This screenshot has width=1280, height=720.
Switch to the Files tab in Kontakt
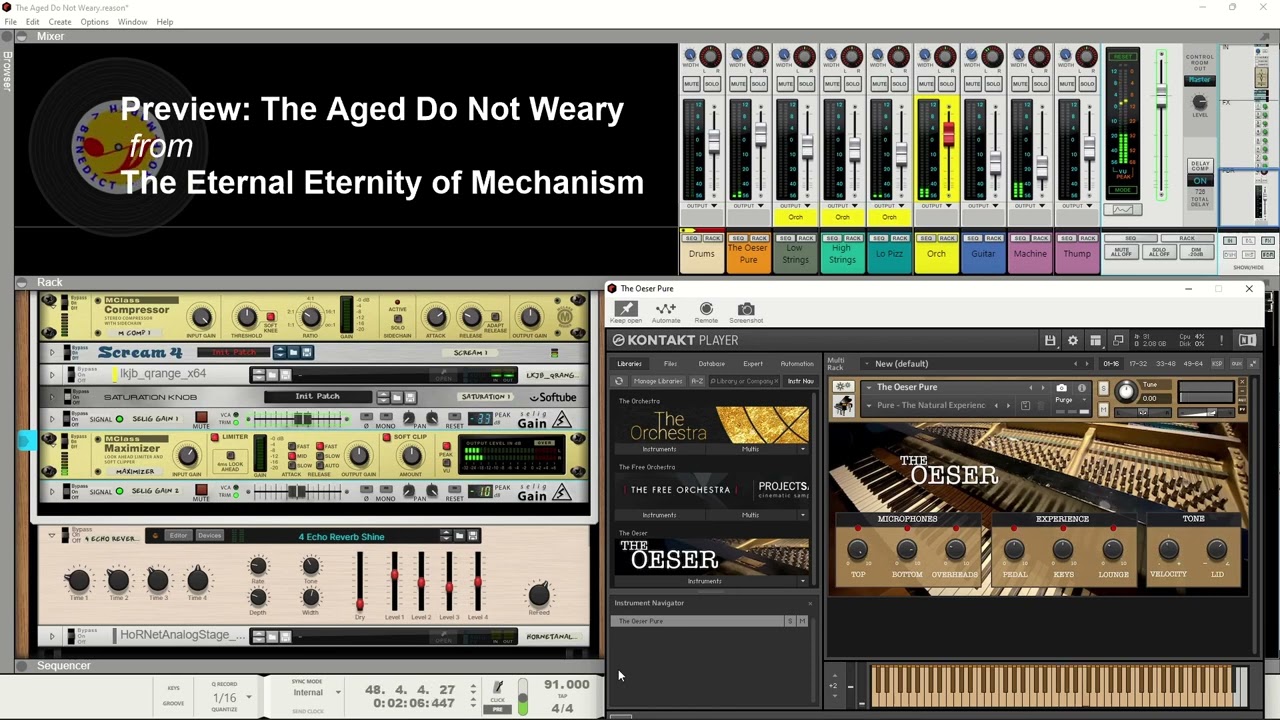click(670, 364)
